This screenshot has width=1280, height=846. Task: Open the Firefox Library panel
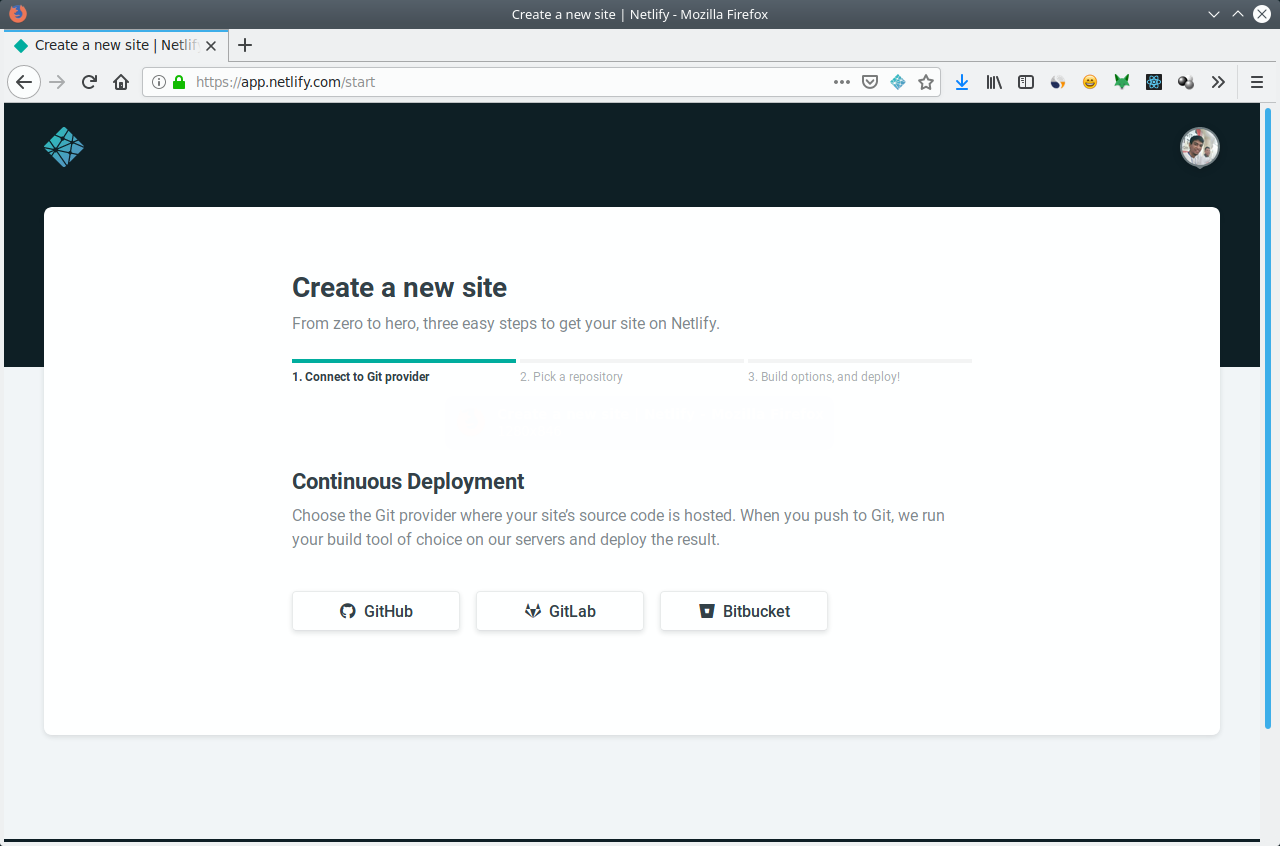click(x=994, y=82)
